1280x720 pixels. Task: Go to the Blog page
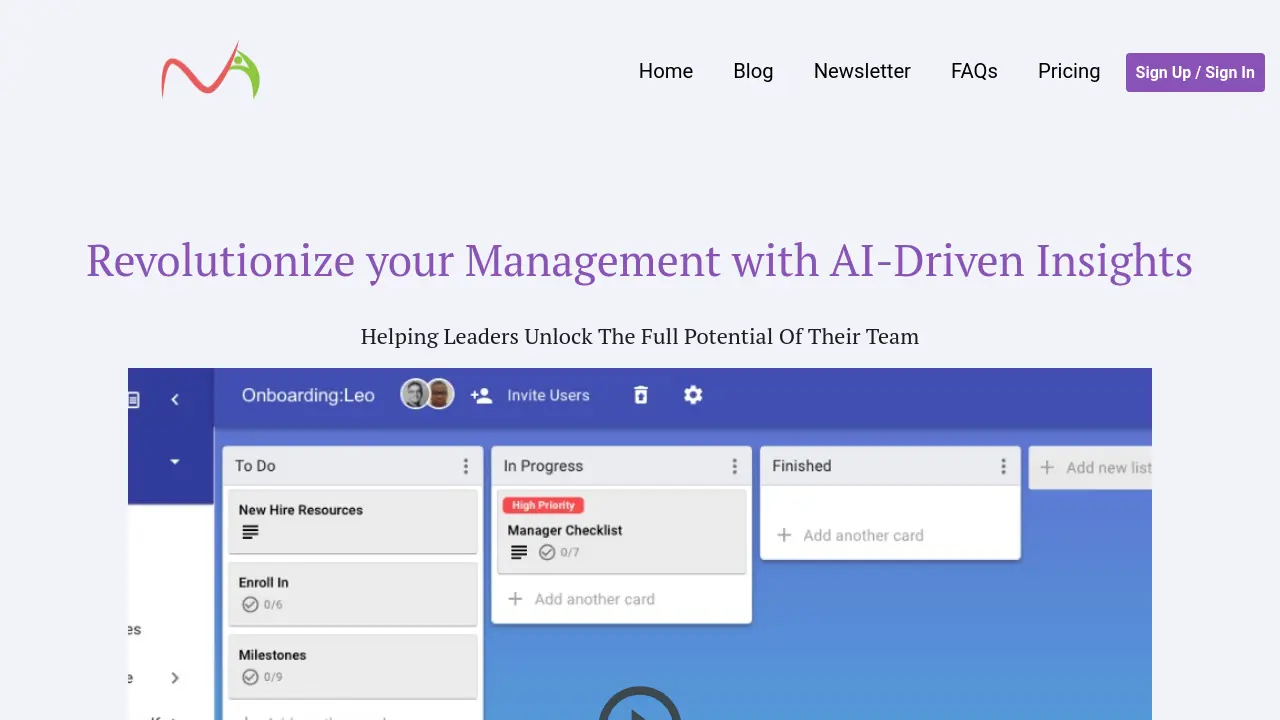point(753,71)
